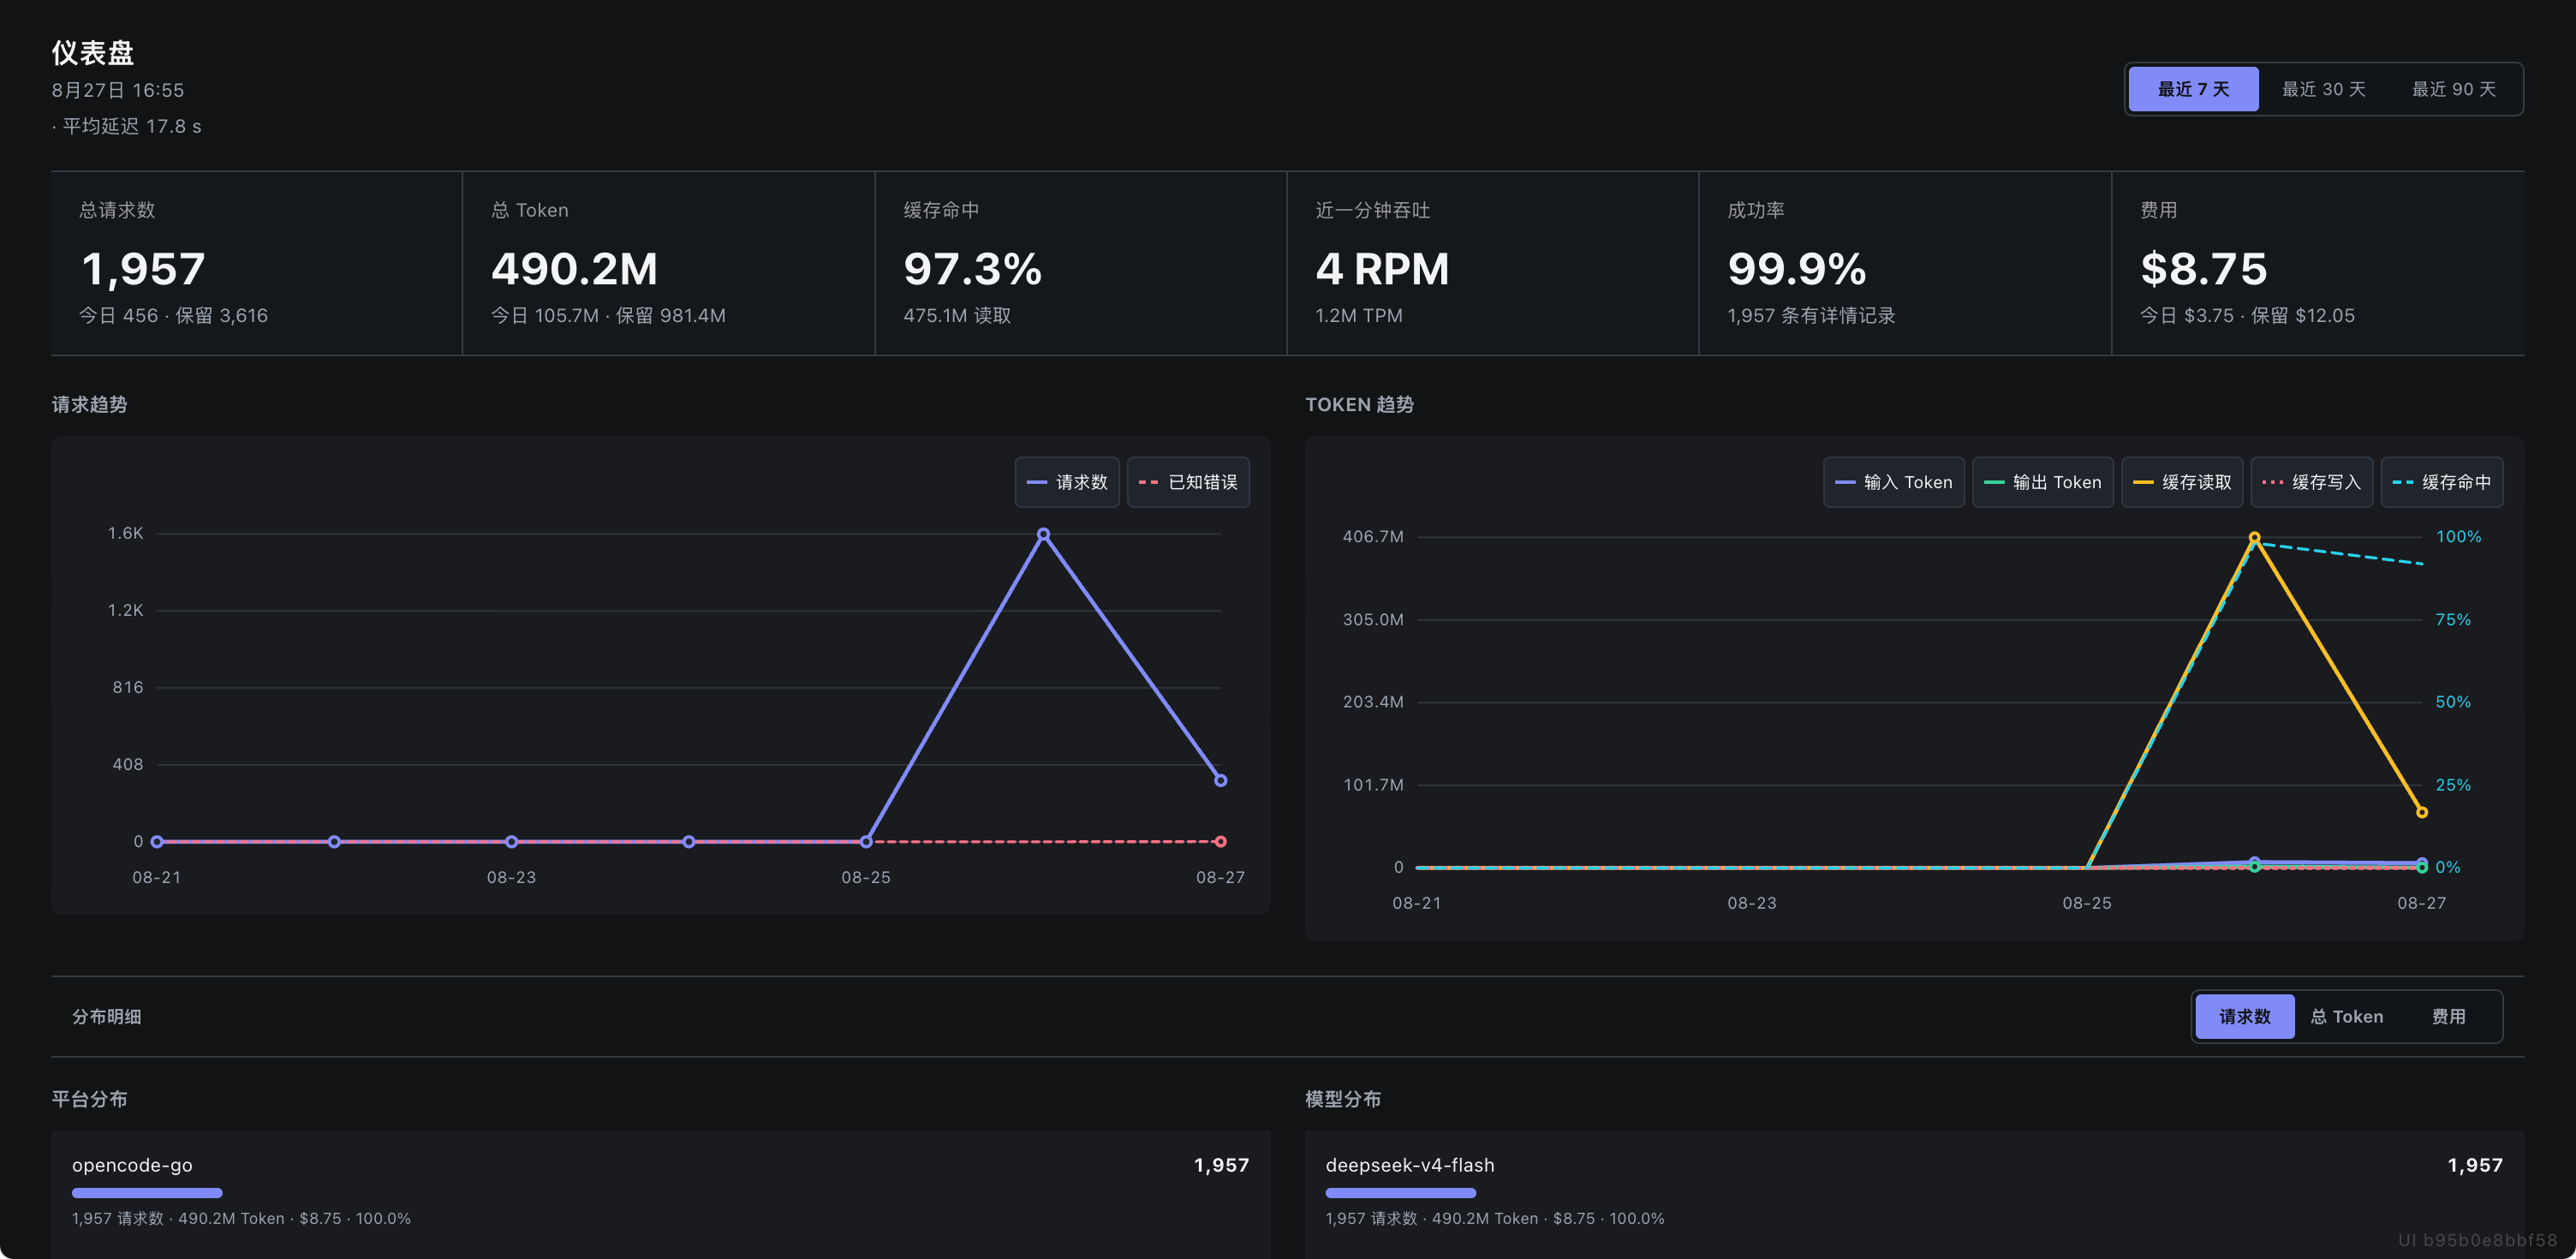Toggle the 缓存写入 legend entry
Image resolution: width=2576 pixels, height=1259 pixels.
(x=2311, y=482)
